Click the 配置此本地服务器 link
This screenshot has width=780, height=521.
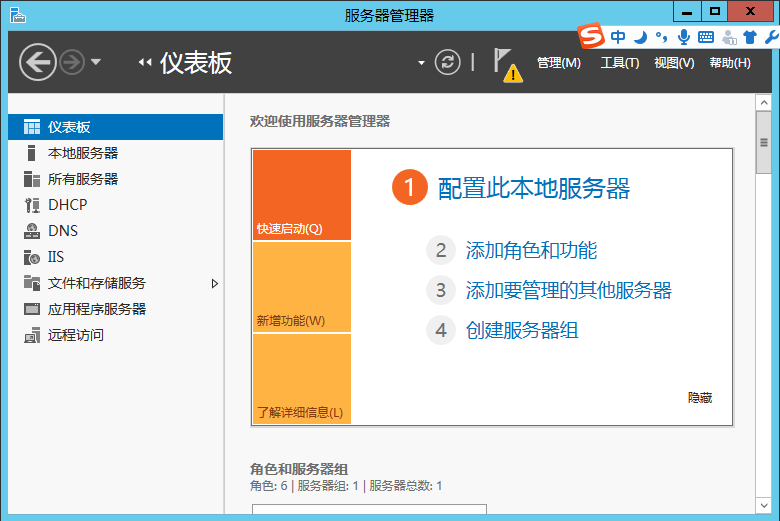(534, 188)
